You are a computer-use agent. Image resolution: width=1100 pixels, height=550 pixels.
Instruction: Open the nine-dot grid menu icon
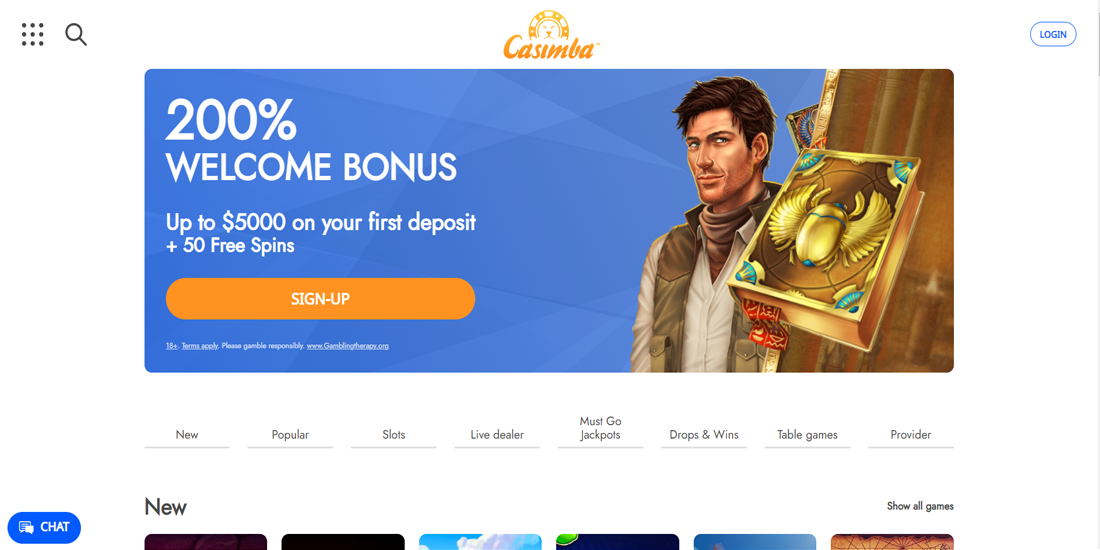point(32,34)
